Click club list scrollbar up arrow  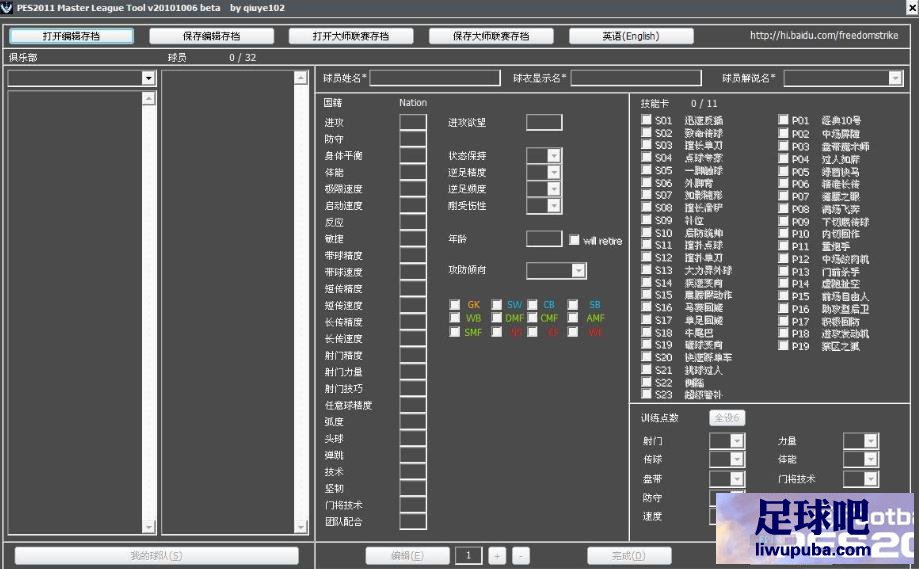click(149, 98)
